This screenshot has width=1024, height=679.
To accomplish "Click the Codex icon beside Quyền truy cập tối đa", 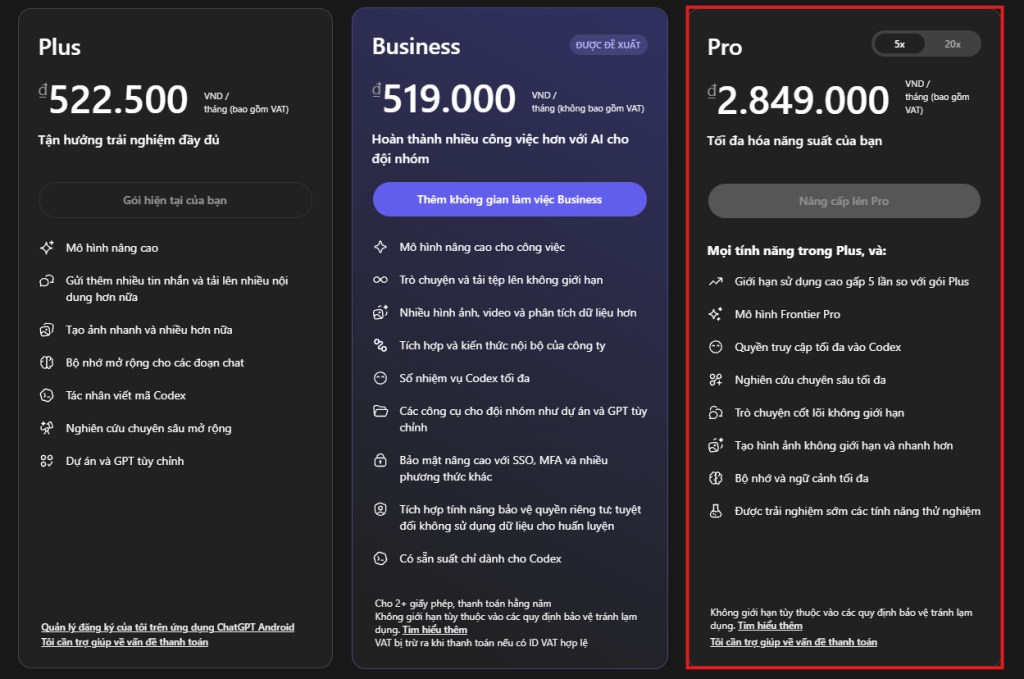I will point(715,347).
